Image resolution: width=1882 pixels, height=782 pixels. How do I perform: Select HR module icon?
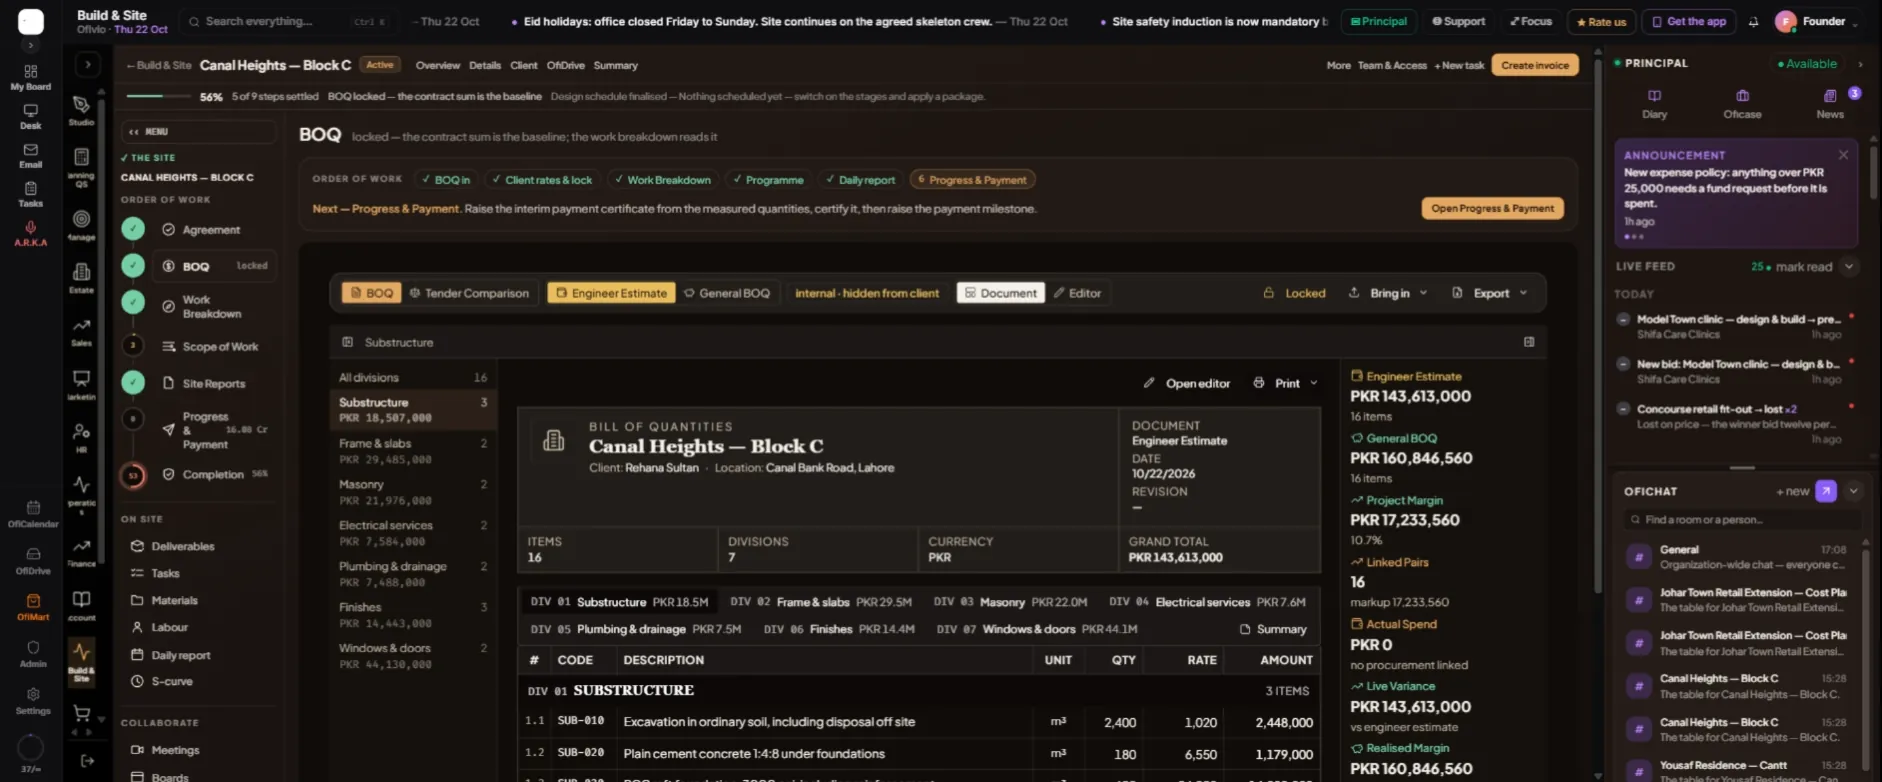[82, 437]
